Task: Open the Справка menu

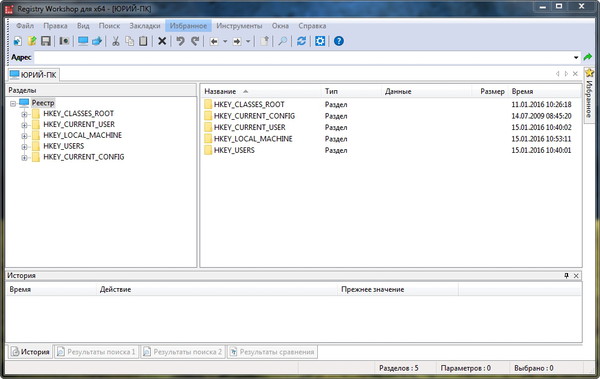Action: [312, 26]
